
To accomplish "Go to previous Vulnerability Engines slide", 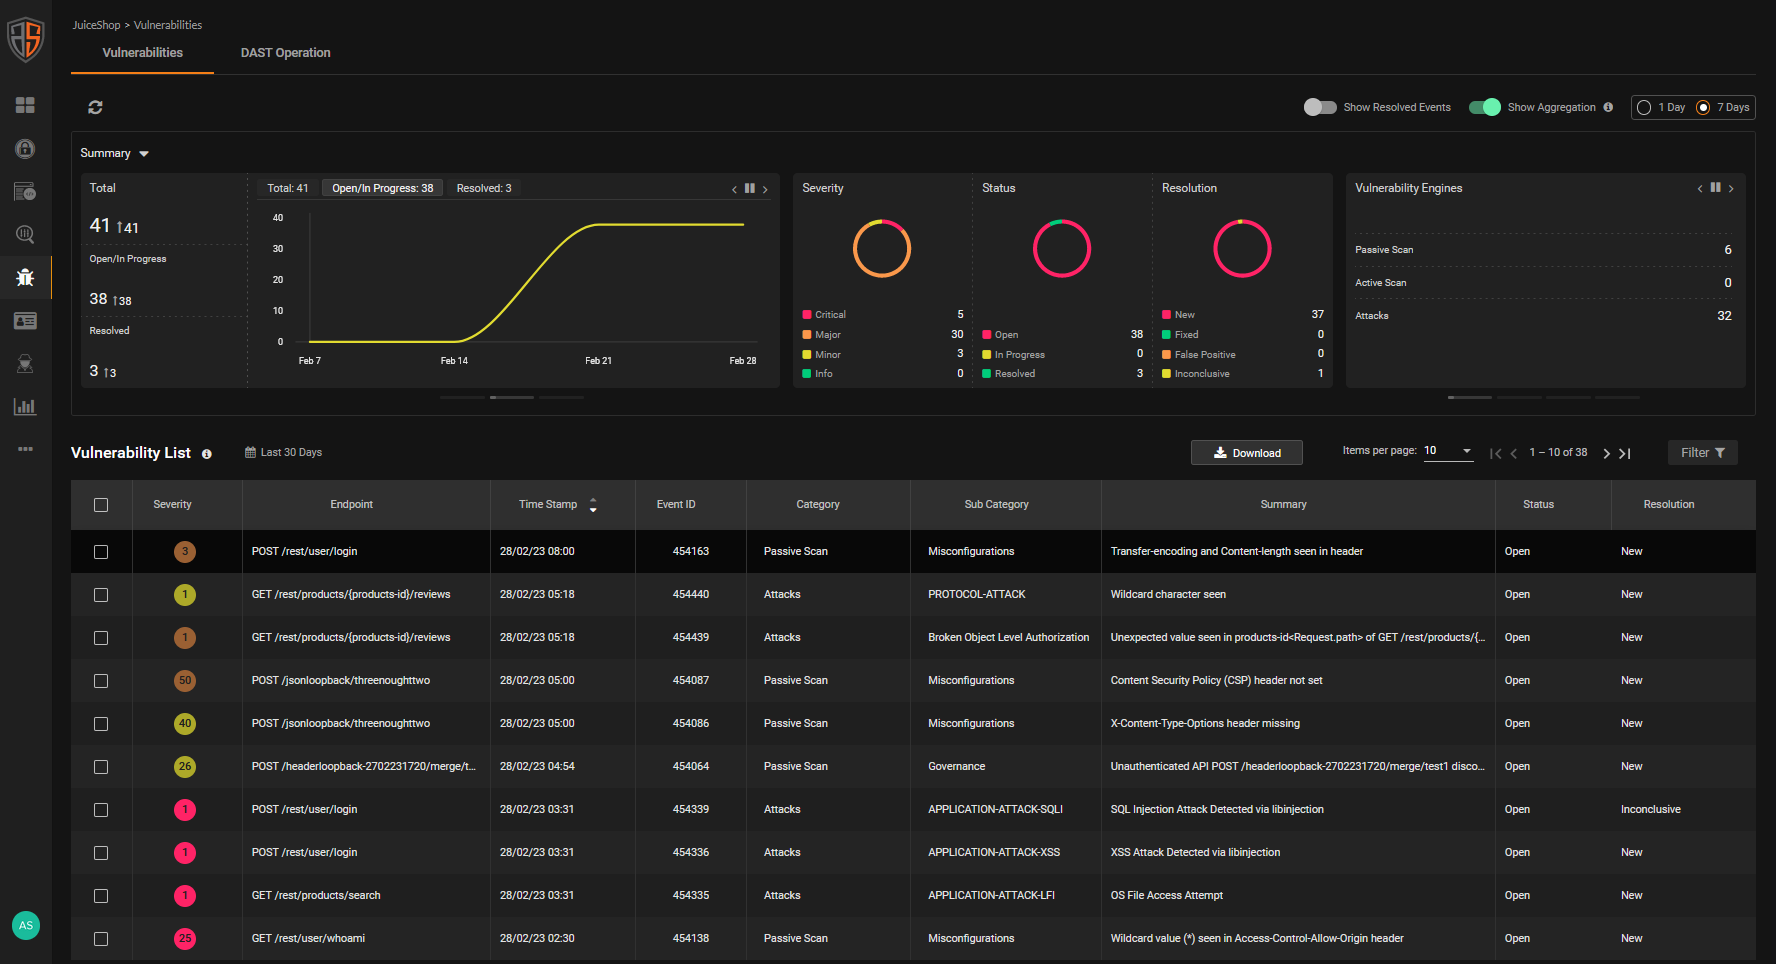I will coord(1700,188).
